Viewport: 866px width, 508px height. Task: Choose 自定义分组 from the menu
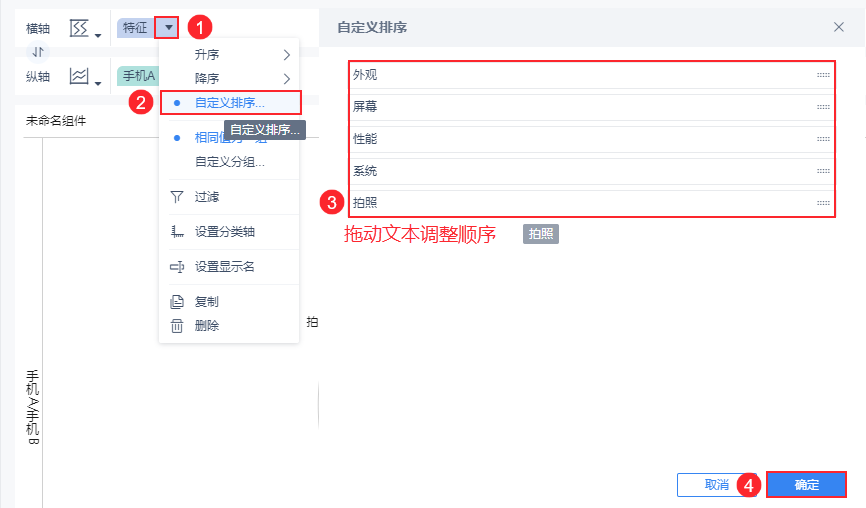(229, 161)
